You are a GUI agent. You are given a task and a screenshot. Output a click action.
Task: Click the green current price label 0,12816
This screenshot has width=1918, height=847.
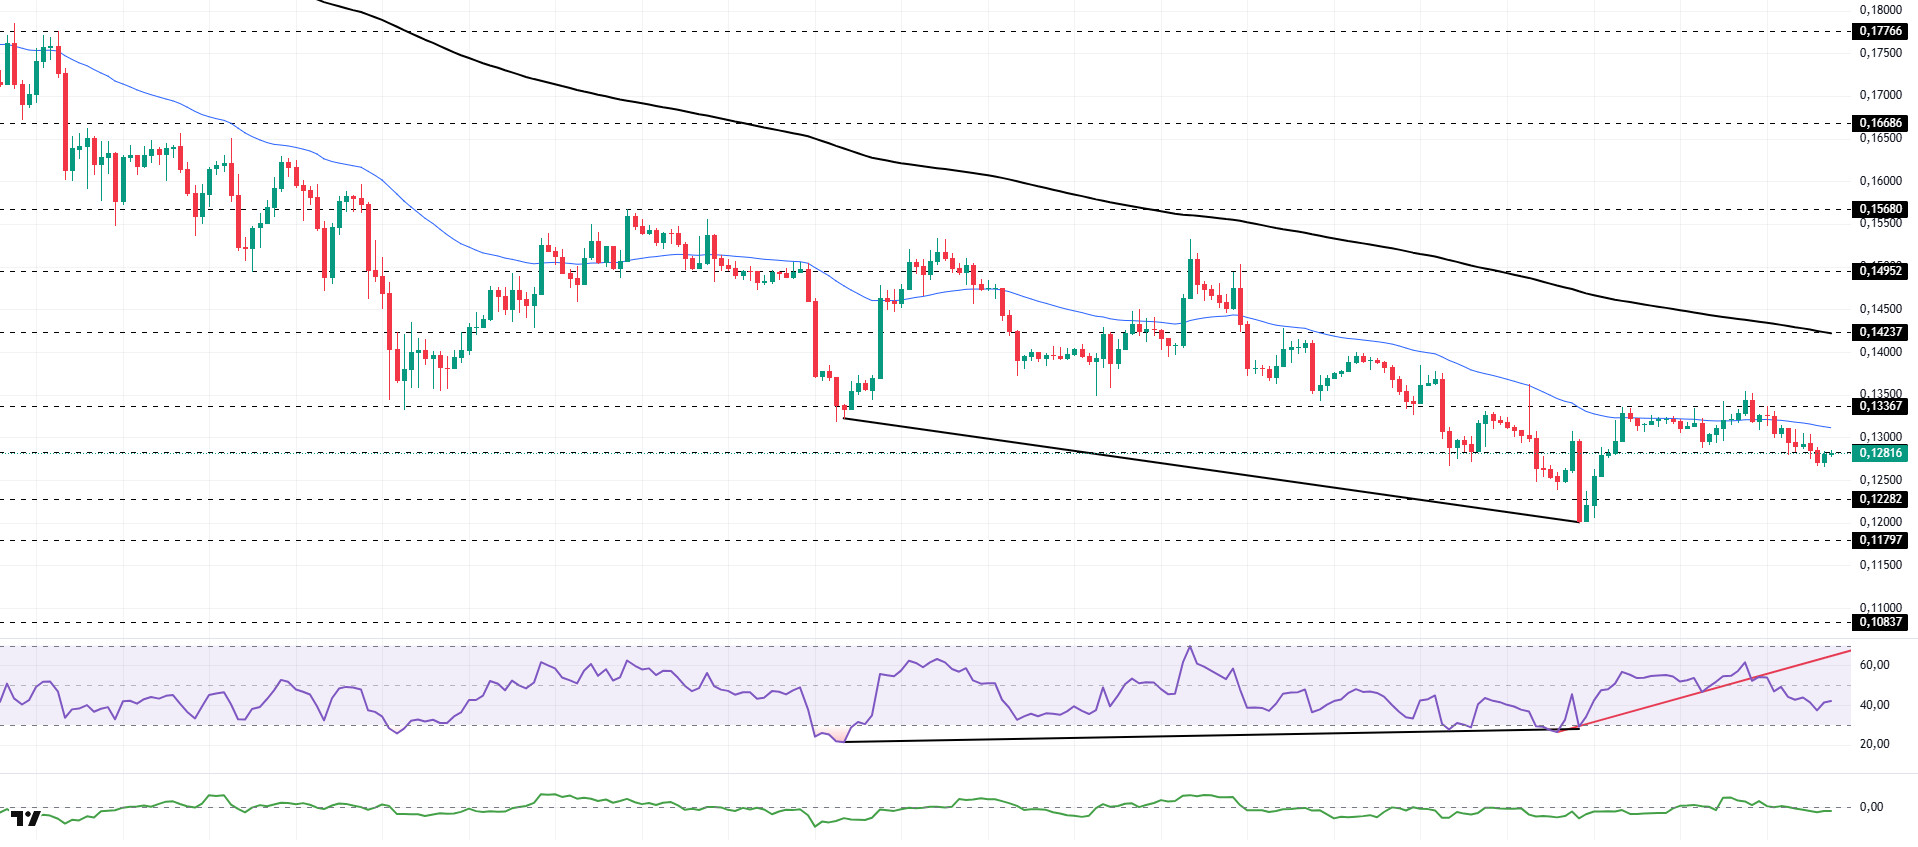1880,453
